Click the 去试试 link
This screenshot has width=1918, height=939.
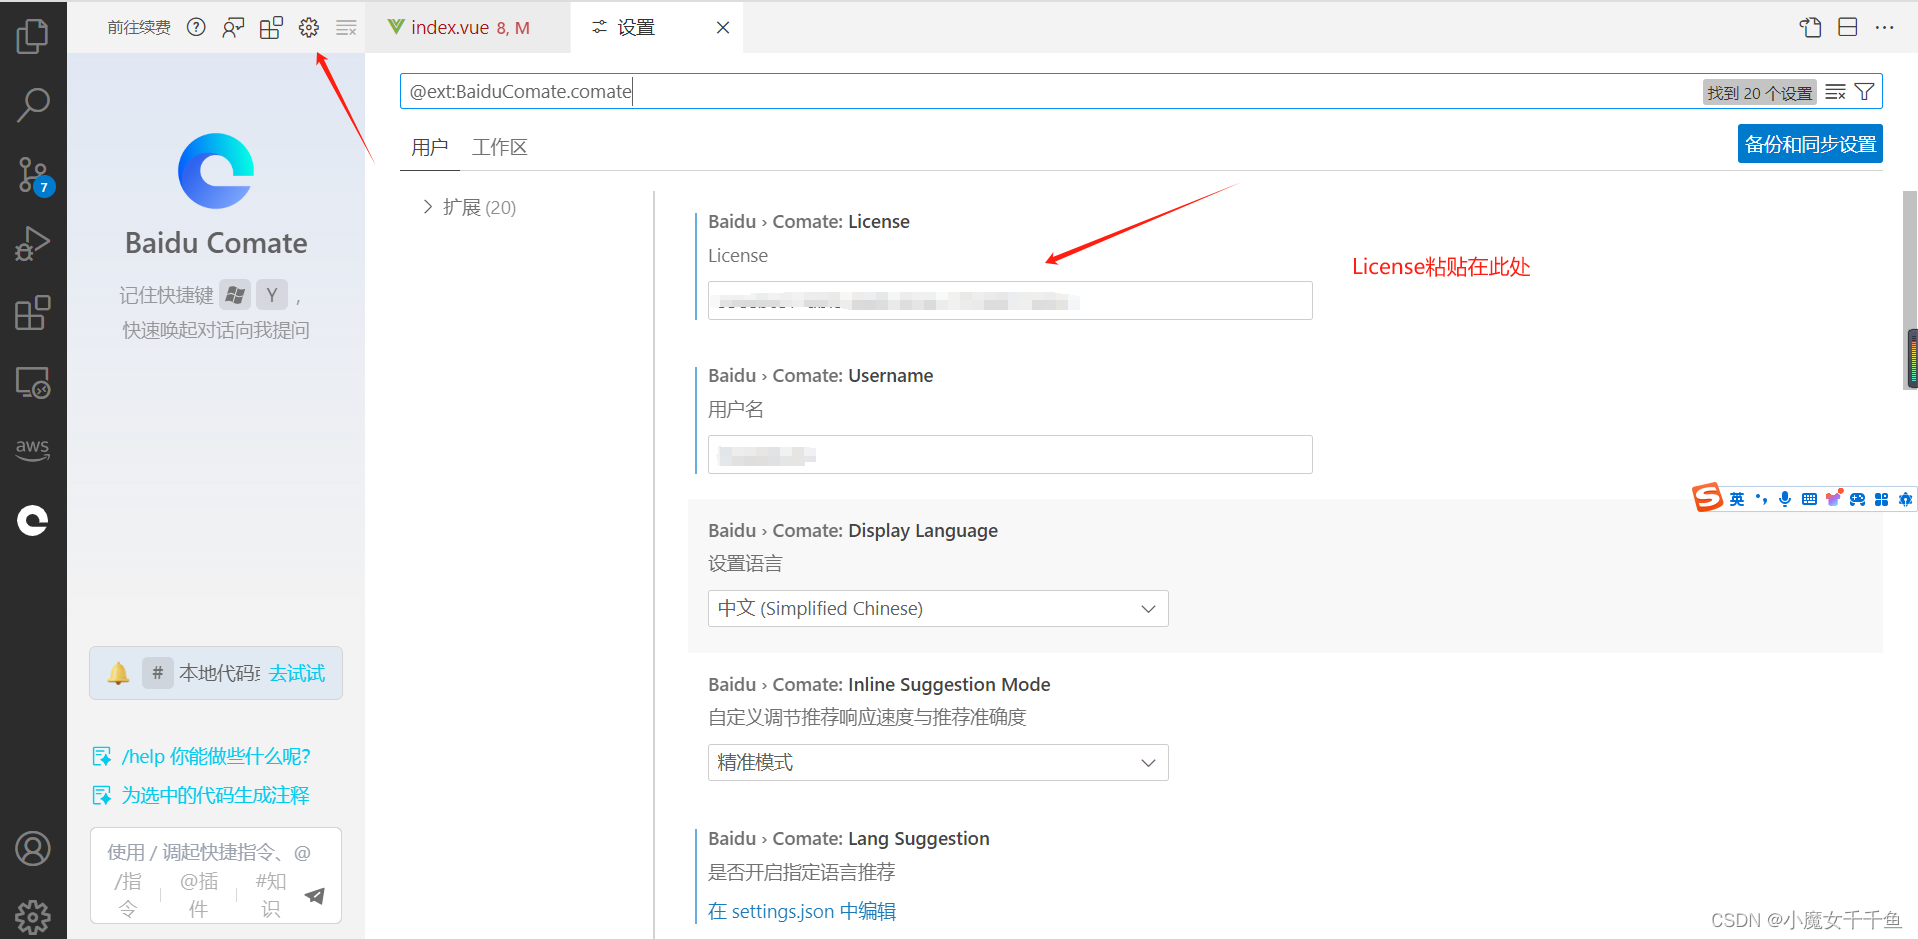point(297,673)
